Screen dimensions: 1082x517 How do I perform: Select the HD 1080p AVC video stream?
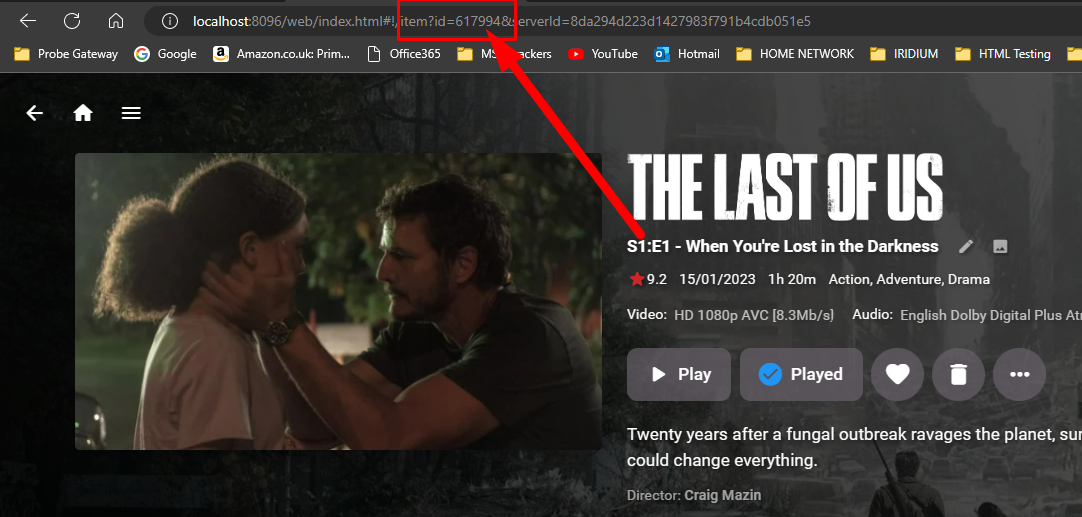pos(754,315)
